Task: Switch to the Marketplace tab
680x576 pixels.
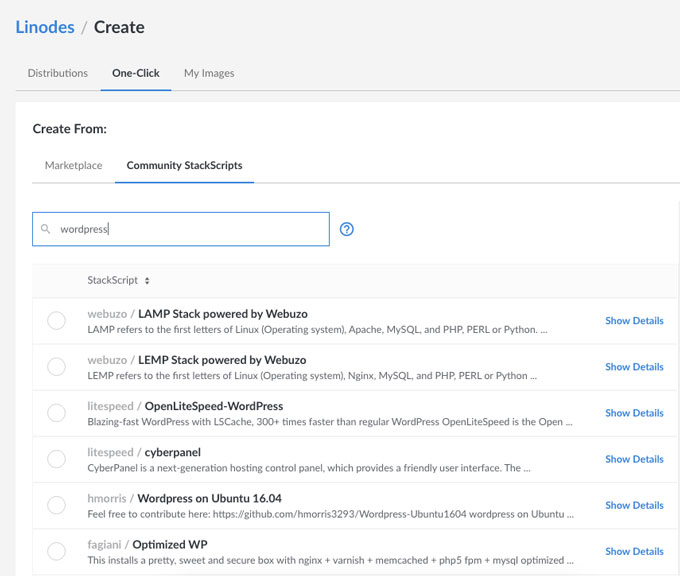Action: pyautogui.click(x=74, y=165)
